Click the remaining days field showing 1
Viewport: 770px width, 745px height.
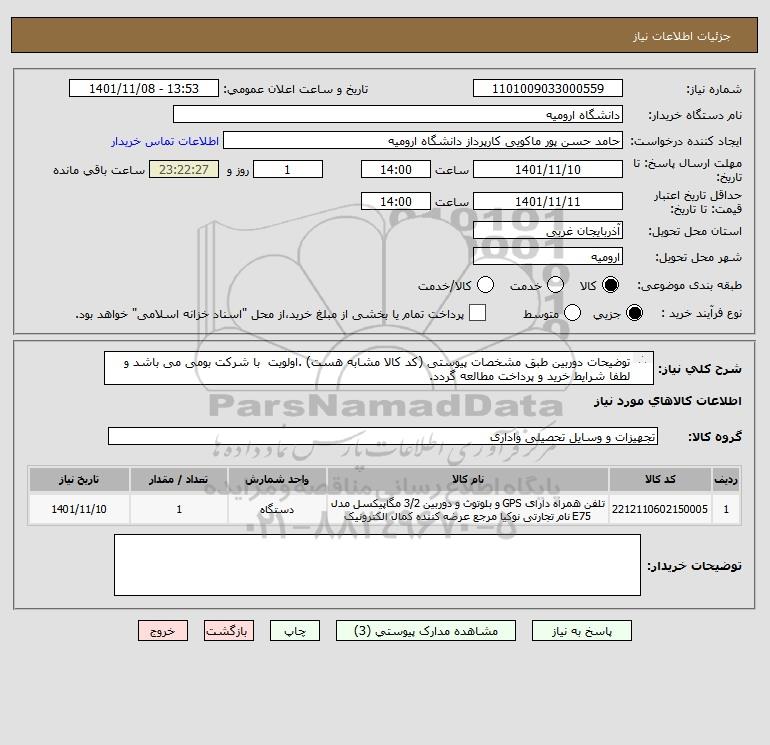click(288, 169)
